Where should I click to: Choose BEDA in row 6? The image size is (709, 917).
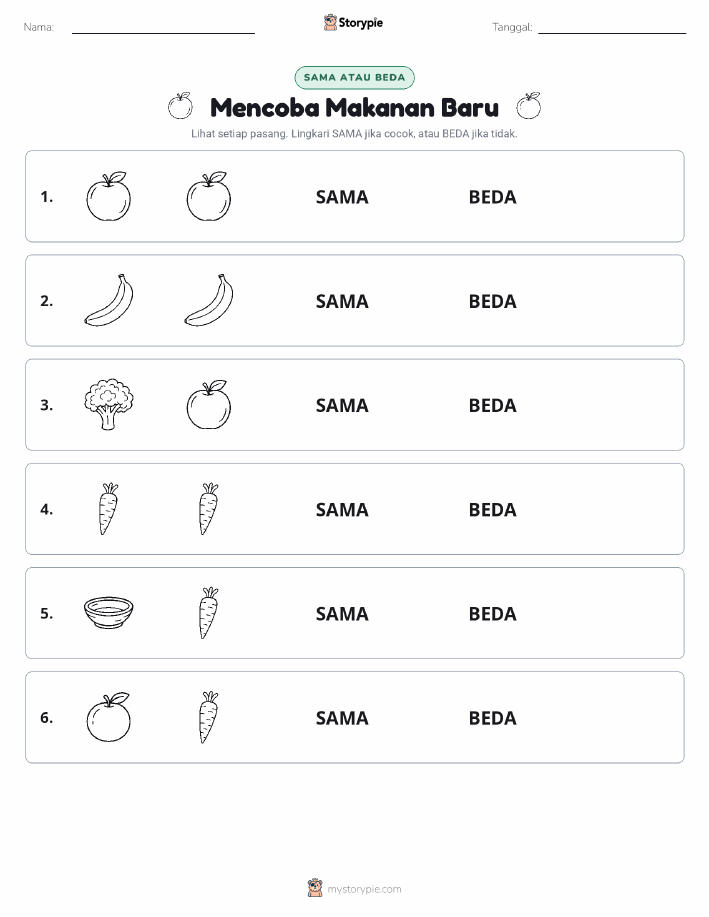coord(493,718)
